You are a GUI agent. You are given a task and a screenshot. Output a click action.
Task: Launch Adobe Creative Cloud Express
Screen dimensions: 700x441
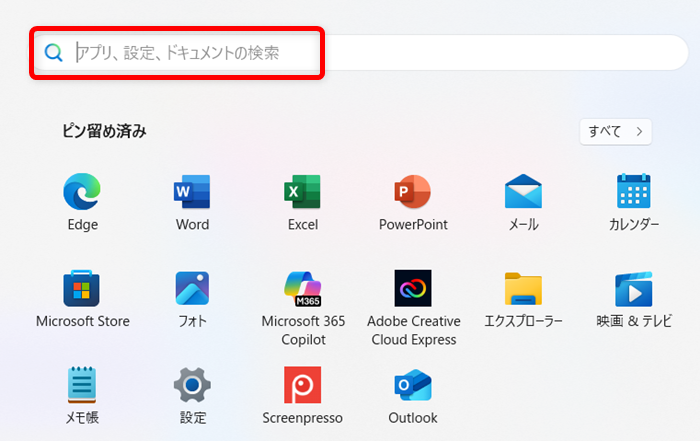click(x=413, y=288)
